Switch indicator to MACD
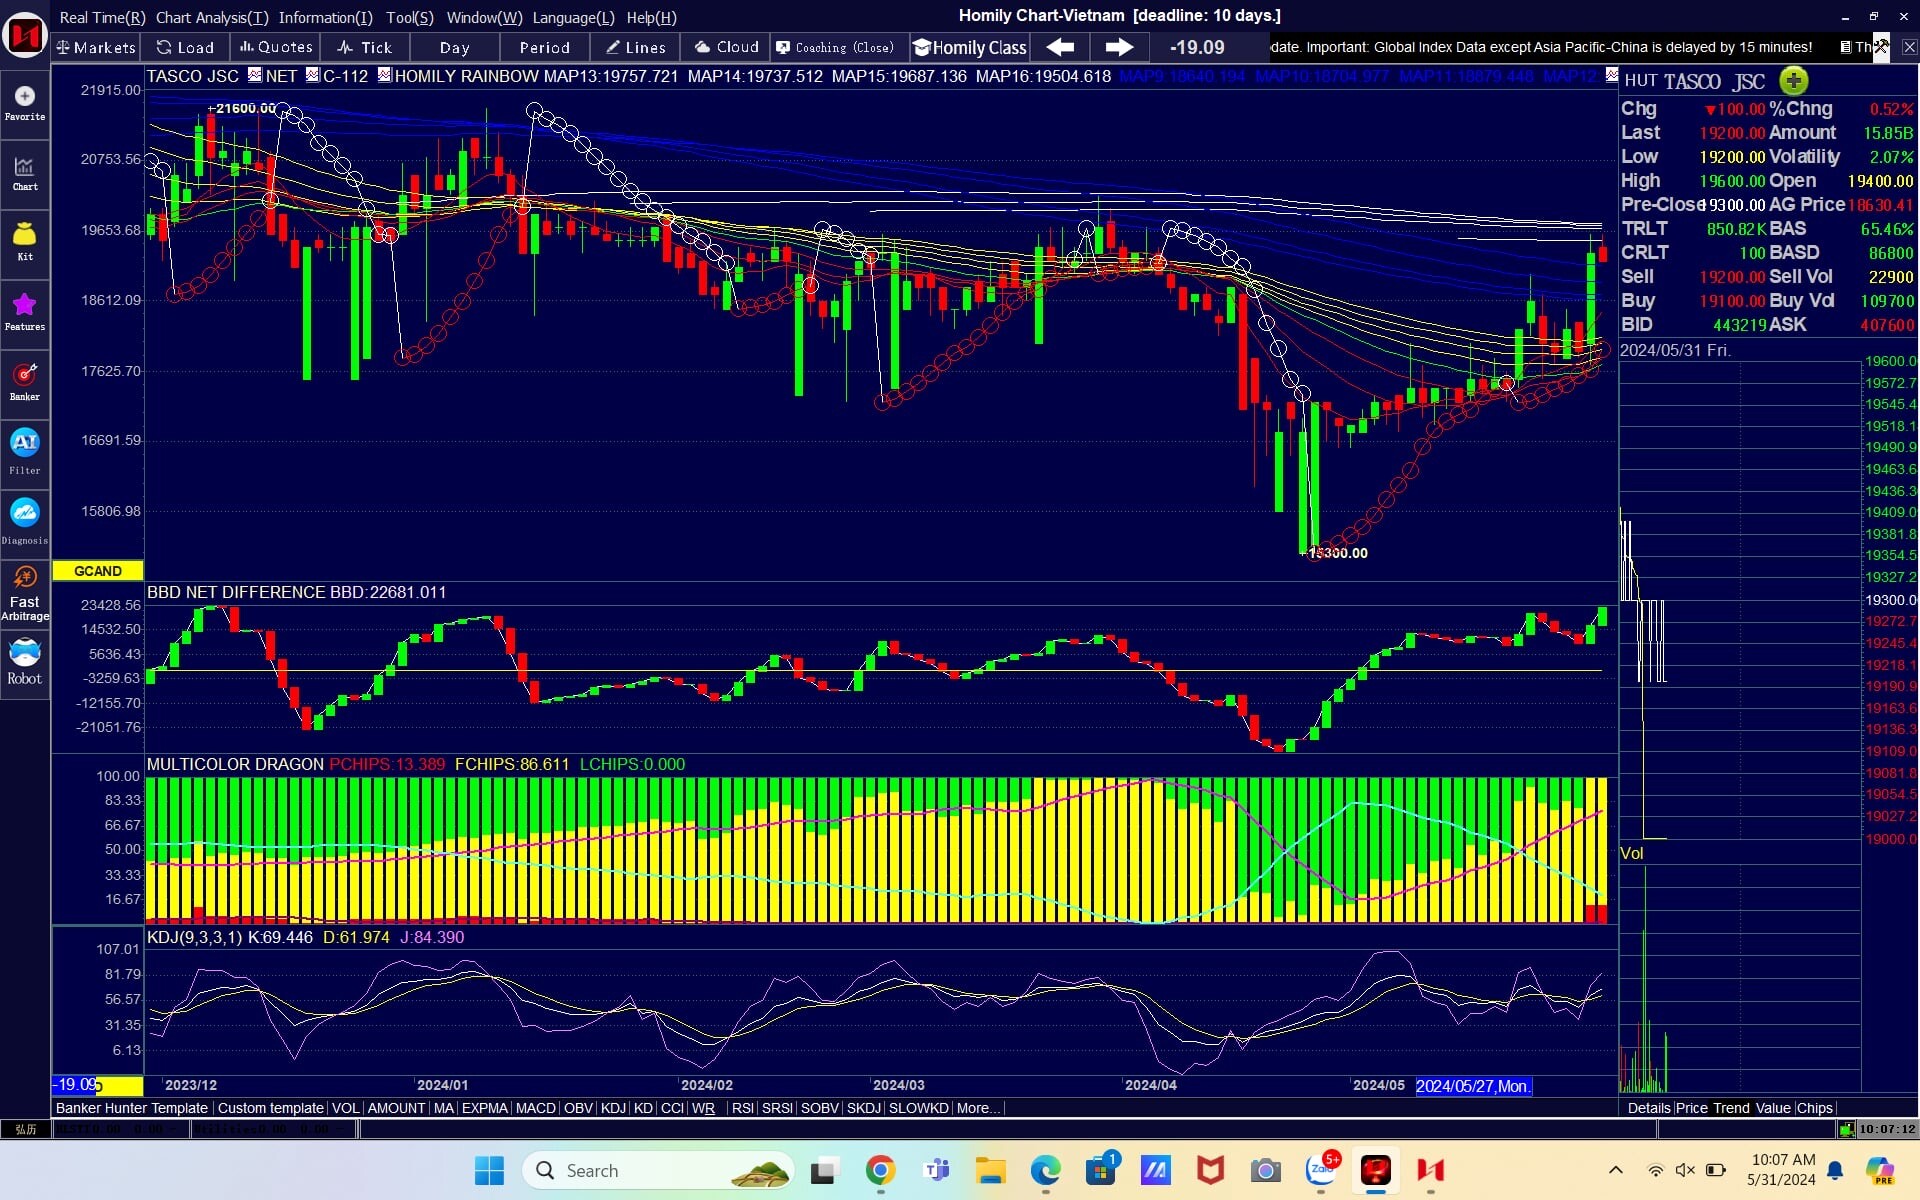The width and height of the screenshot is (1920, 1200). [x=535, y=1108]
